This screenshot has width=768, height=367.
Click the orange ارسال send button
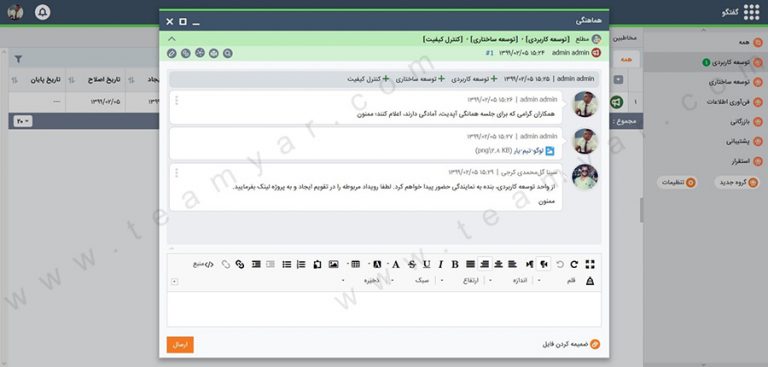180,344
